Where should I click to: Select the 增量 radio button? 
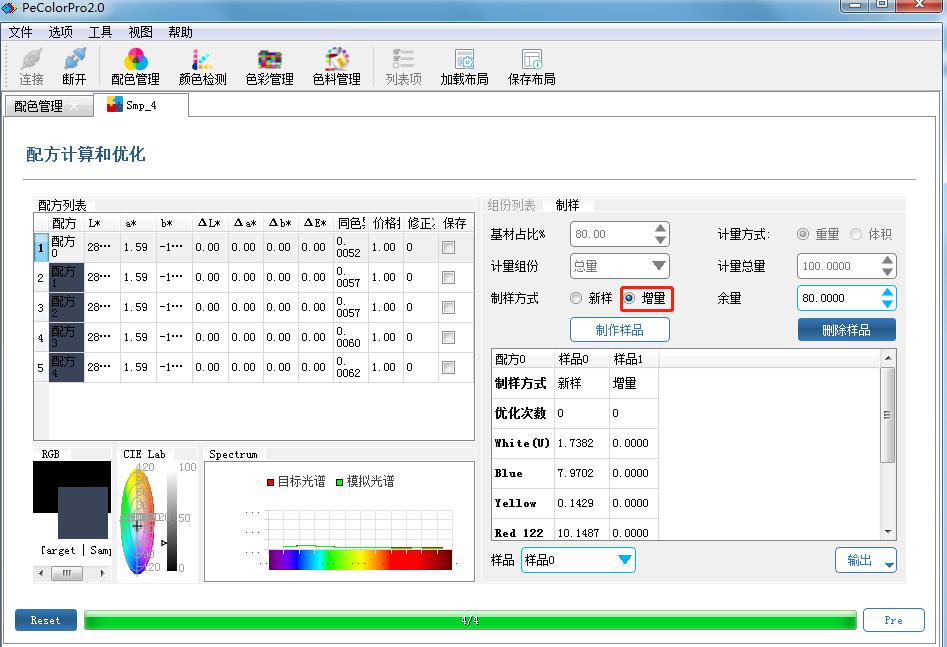click(630, 298)
